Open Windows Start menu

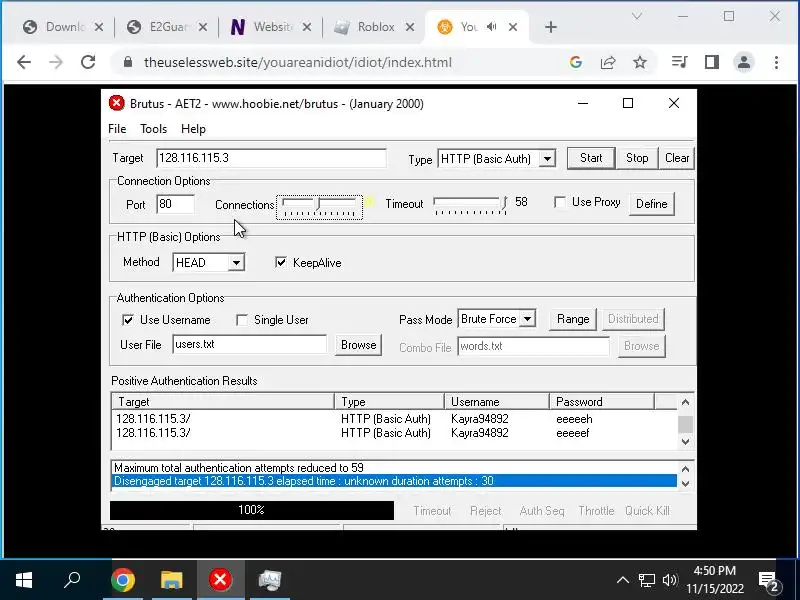coord(23,580)
